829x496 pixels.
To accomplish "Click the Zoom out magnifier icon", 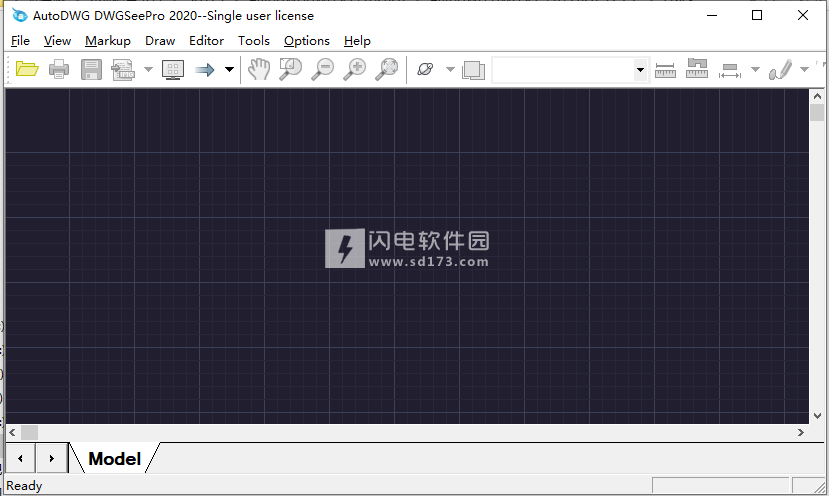I will point(323,69).
